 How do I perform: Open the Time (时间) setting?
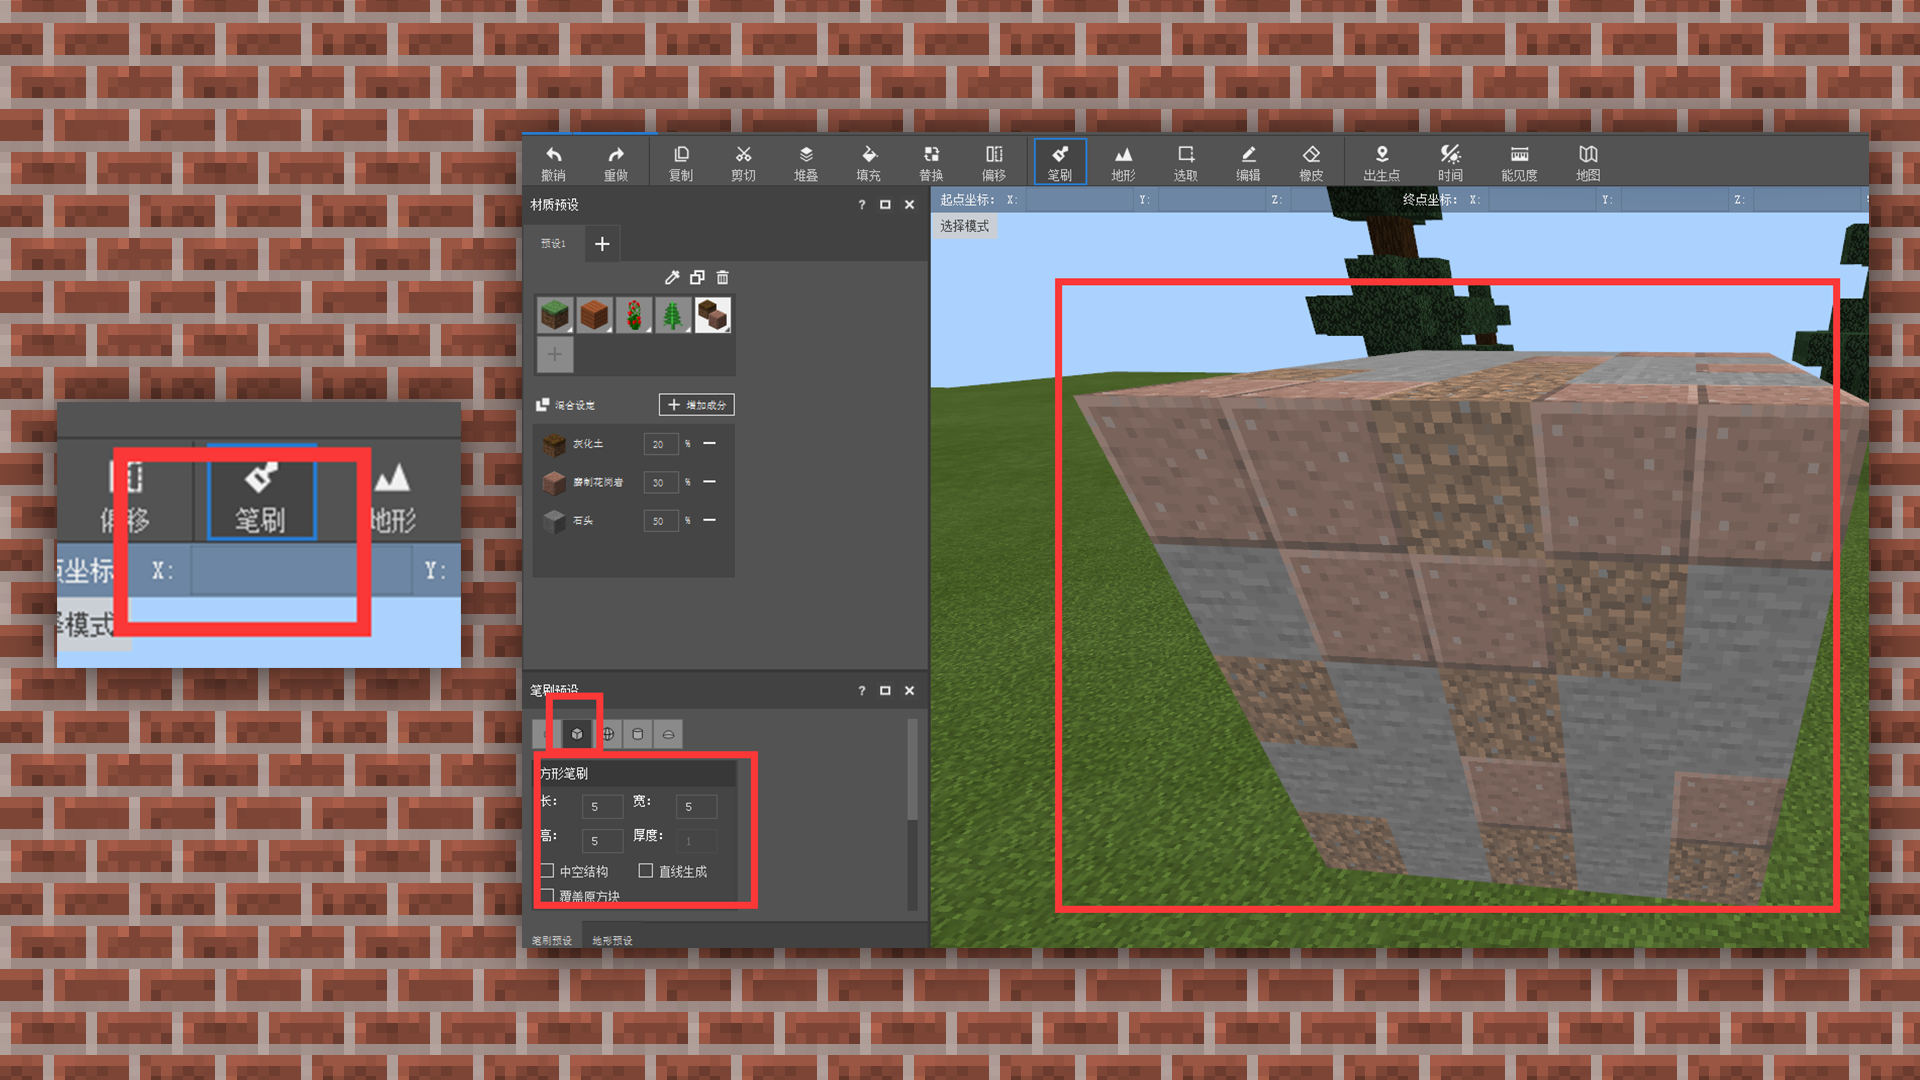tap(1450, 162)
